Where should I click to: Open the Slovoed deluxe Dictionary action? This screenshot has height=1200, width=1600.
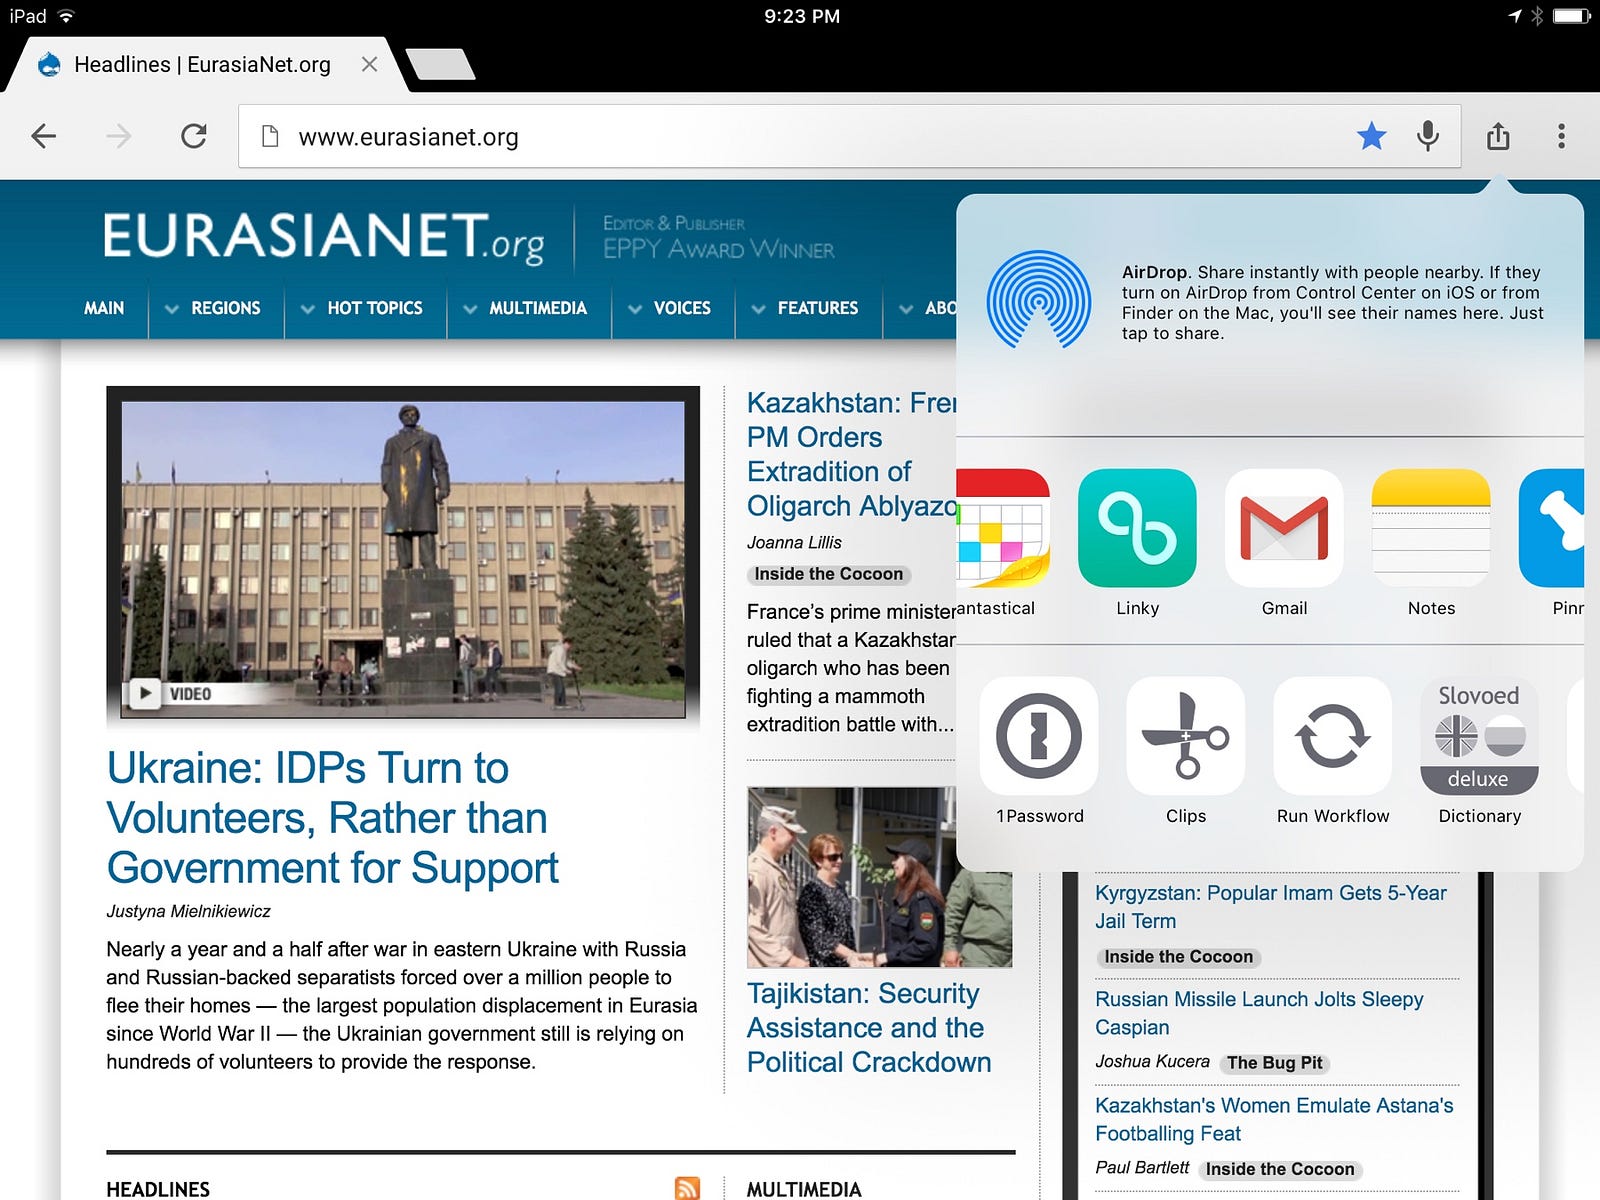pyautogui.click(x=1480, y=736)
